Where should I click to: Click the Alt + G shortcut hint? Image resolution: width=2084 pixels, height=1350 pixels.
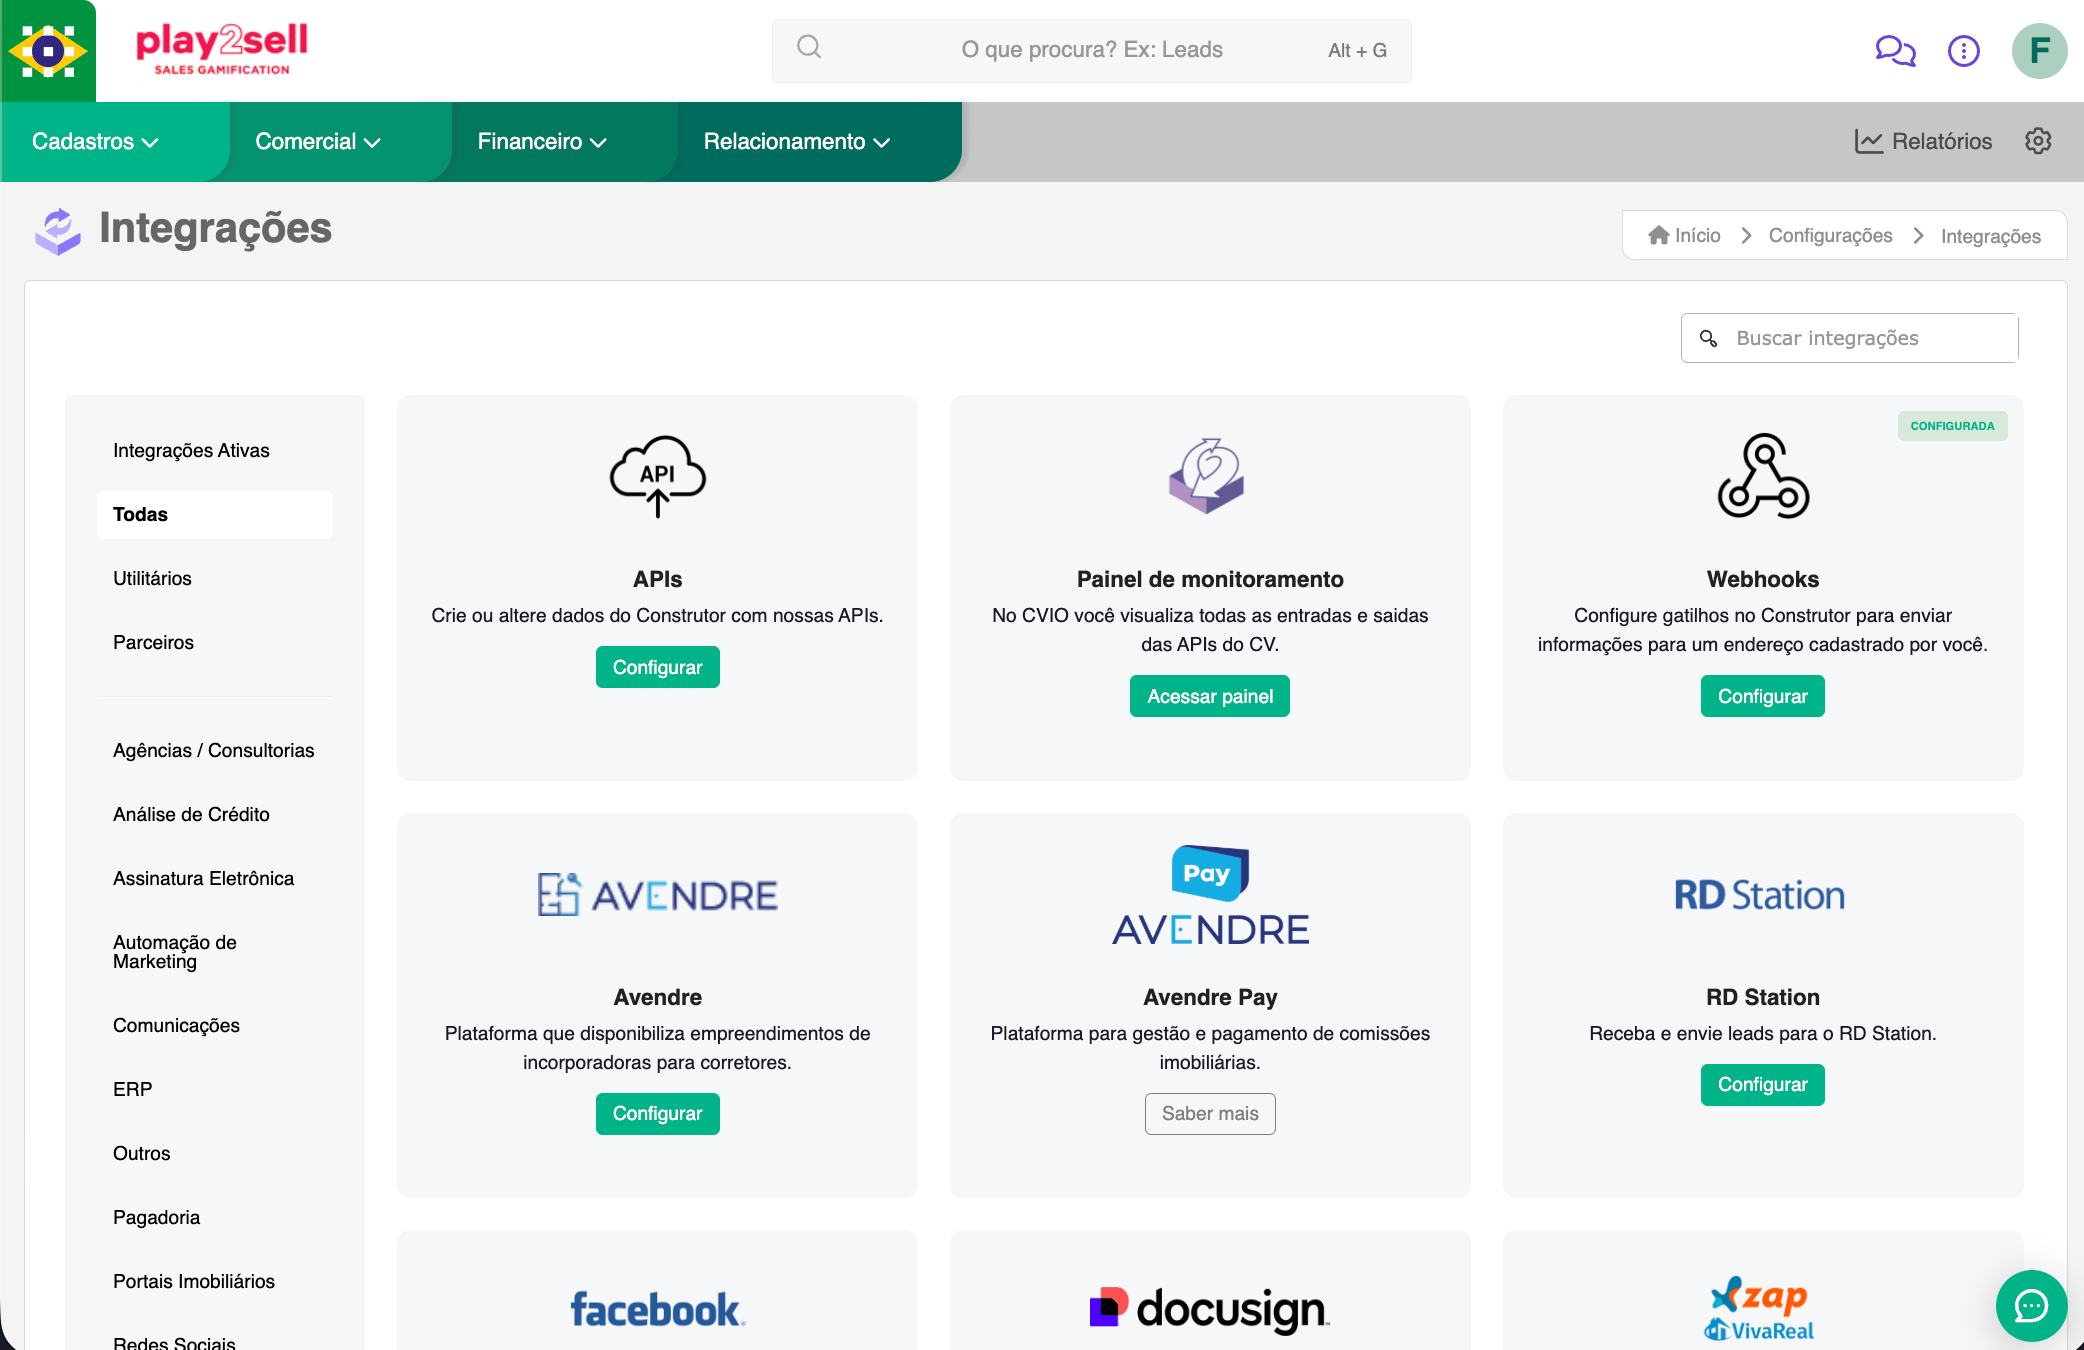click(1357, 50)
